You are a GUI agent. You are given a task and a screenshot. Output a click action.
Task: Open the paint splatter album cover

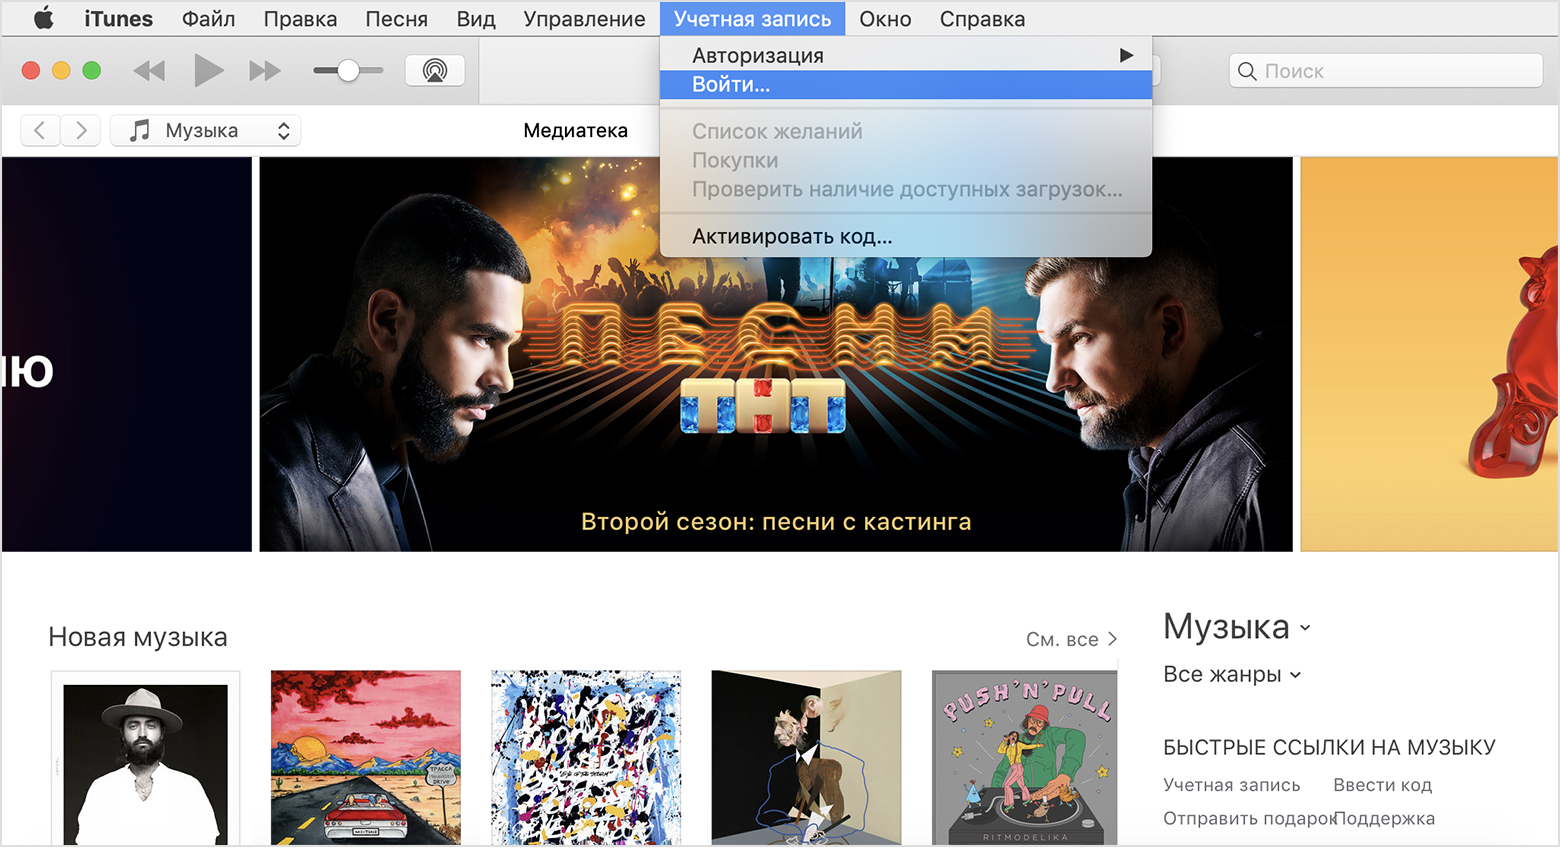tap(586, 758)
